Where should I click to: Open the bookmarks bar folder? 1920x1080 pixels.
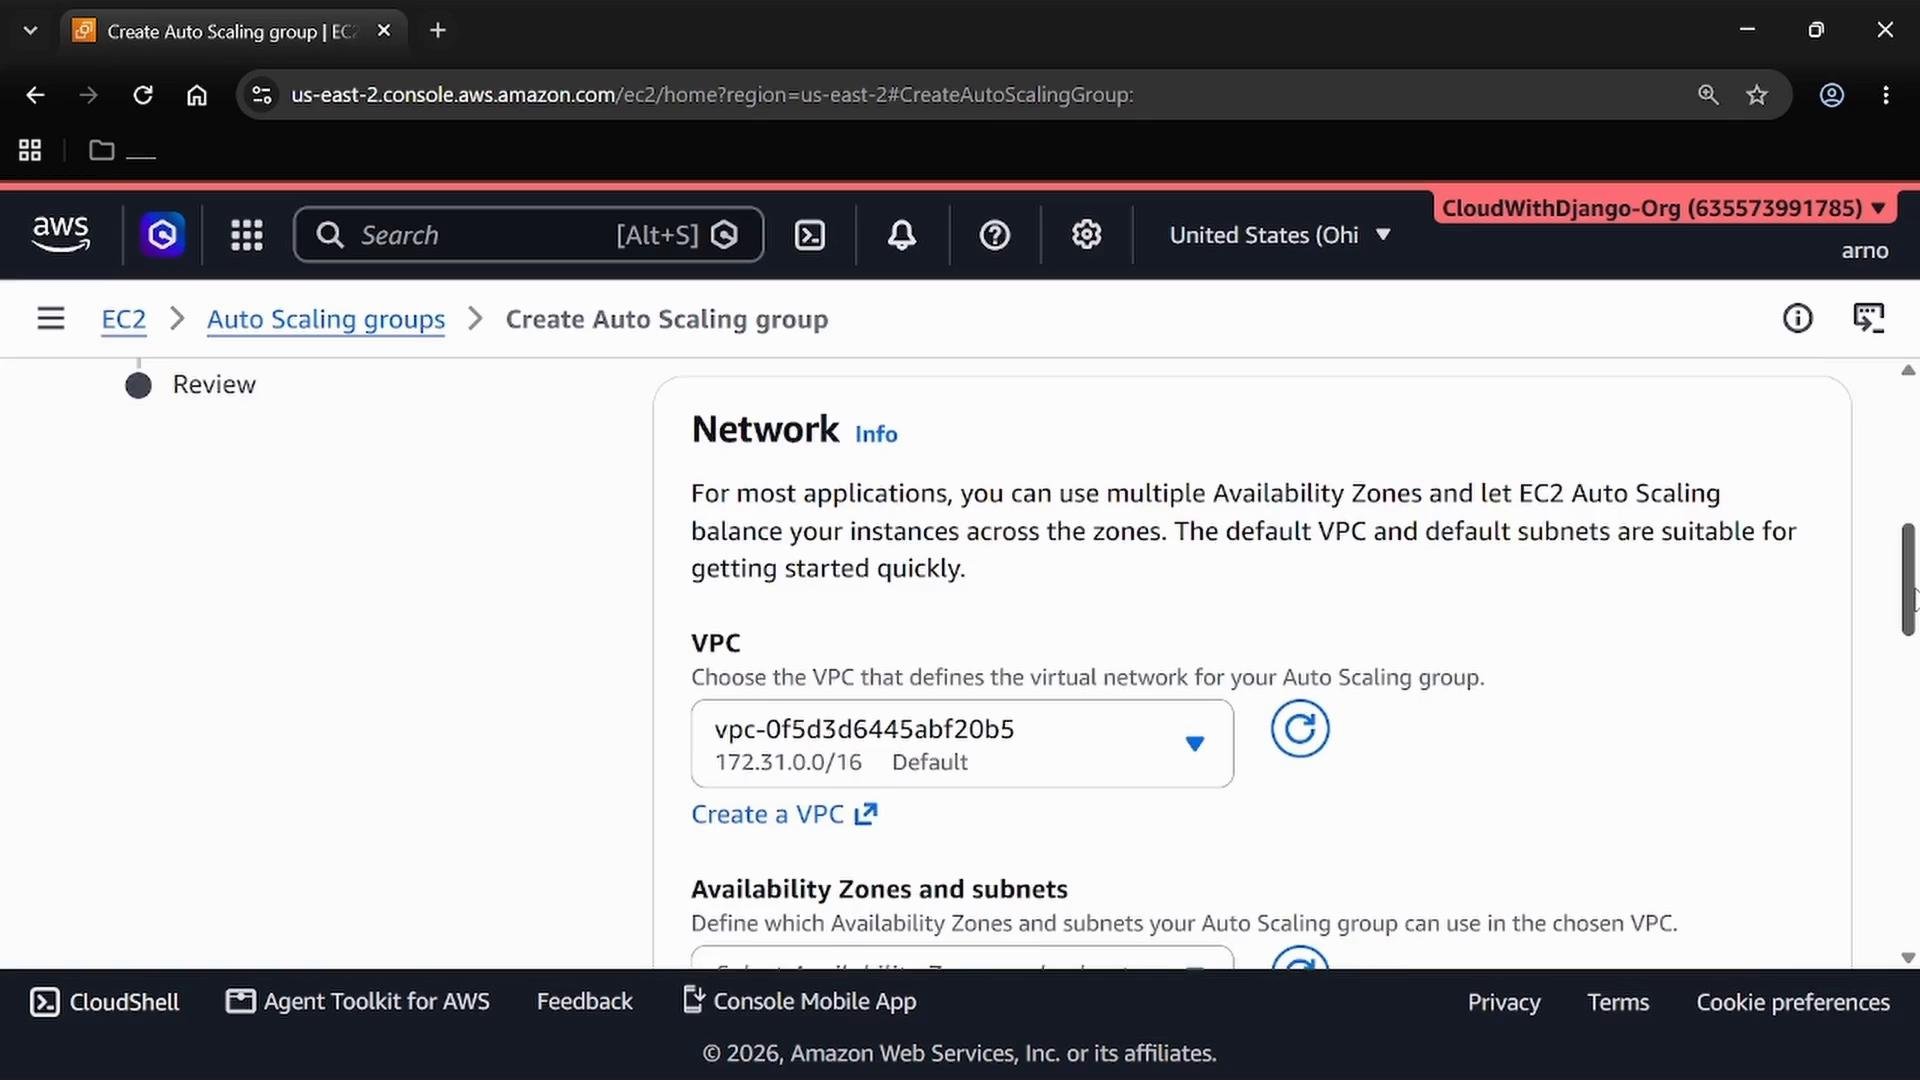pyautogui.click(x=122, y=151)
